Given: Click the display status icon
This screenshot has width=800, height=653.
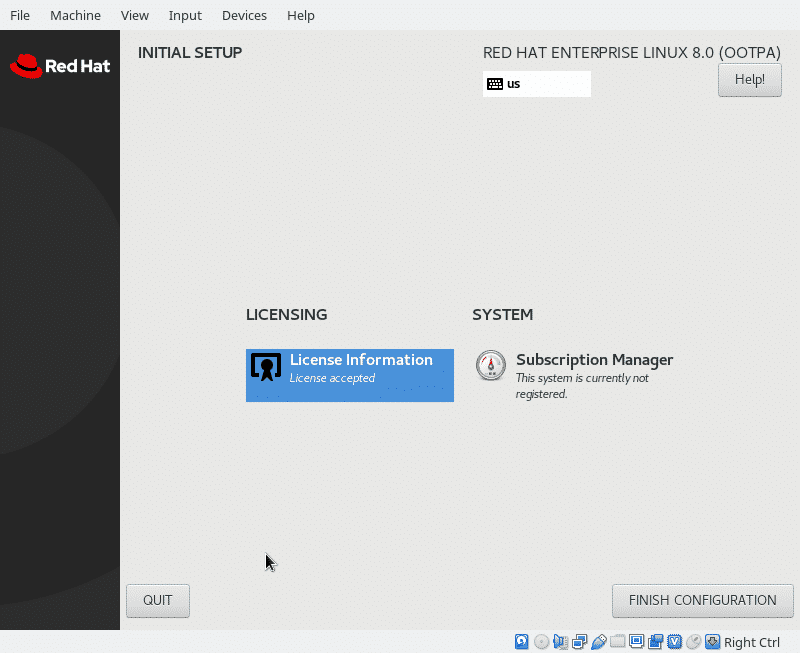Looking at the screenshot, I should pyautogui.click(x=636, y=641).
